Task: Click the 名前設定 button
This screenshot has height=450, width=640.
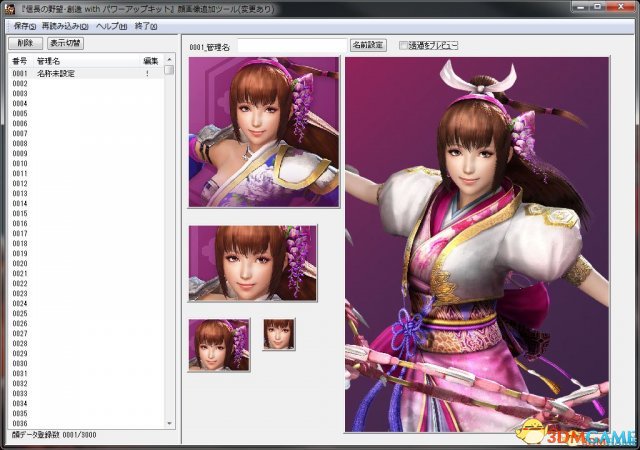Action: coord(368,45)
